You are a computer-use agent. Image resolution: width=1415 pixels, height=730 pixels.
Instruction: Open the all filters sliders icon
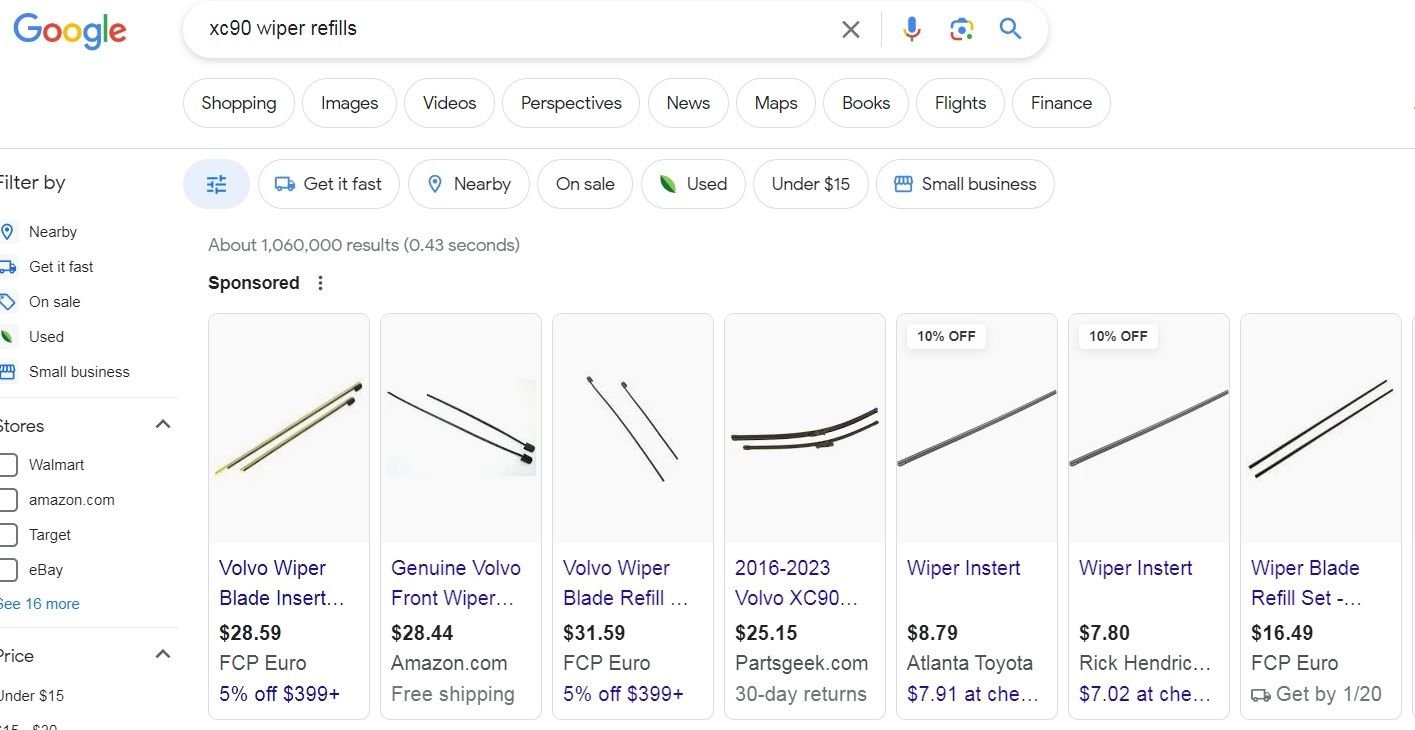click(x=216, y=184)
